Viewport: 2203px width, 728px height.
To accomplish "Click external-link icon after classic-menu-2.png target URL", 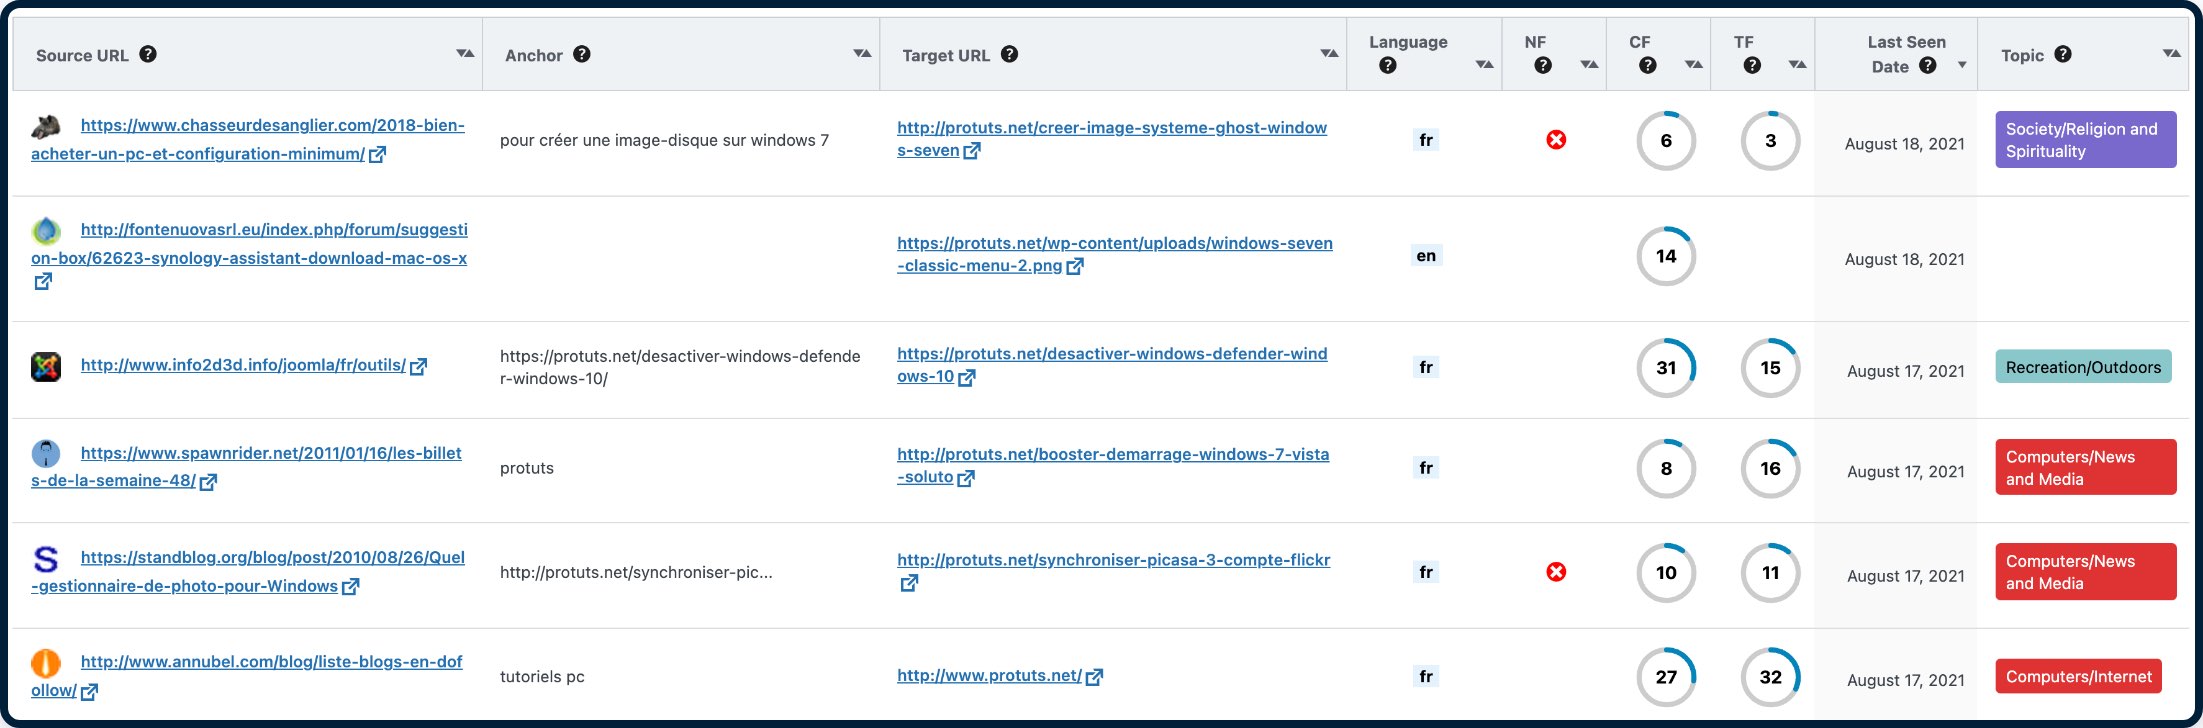I will 1075,266.
